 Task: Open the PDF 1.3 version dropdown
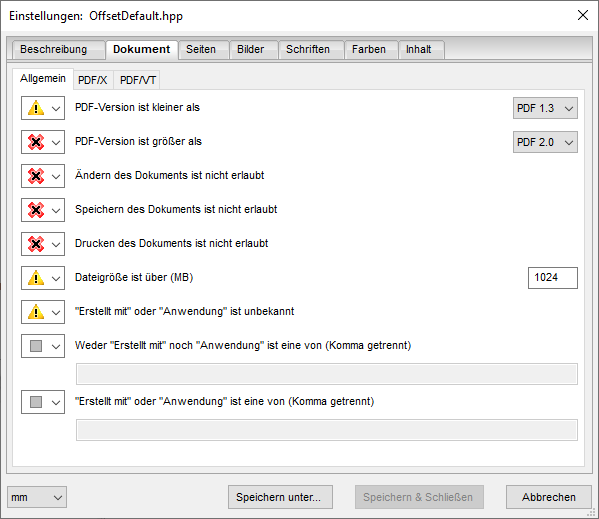point(545,108)
